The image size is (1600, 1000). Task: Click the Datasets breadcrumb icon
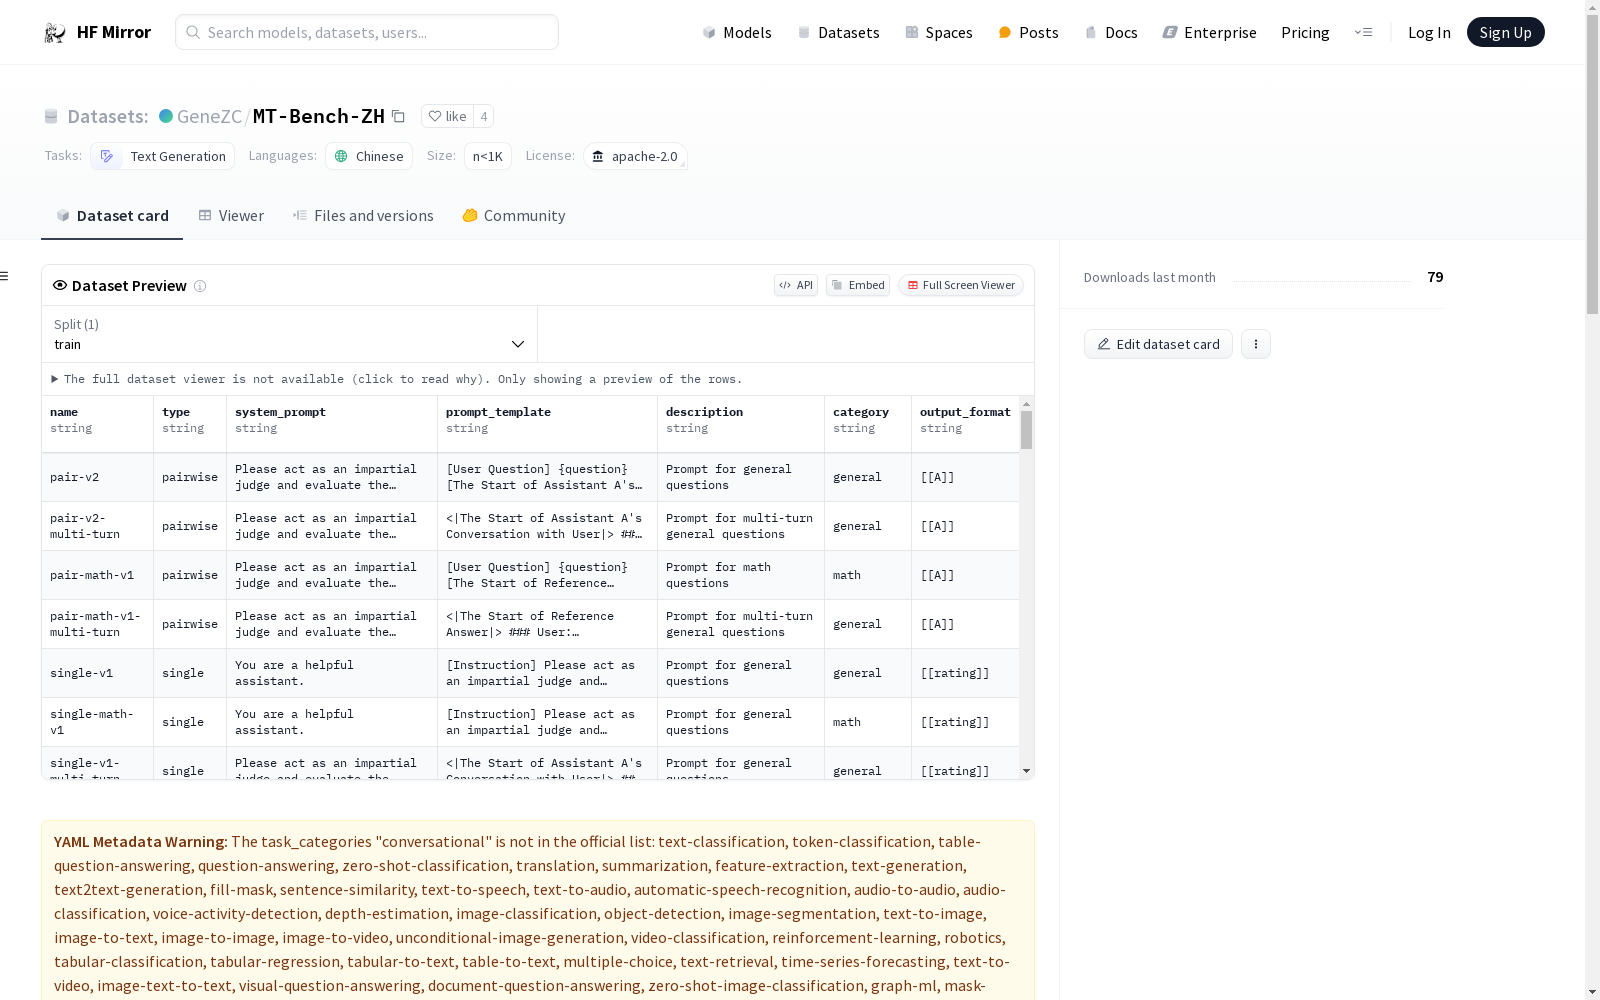(51, 116)
